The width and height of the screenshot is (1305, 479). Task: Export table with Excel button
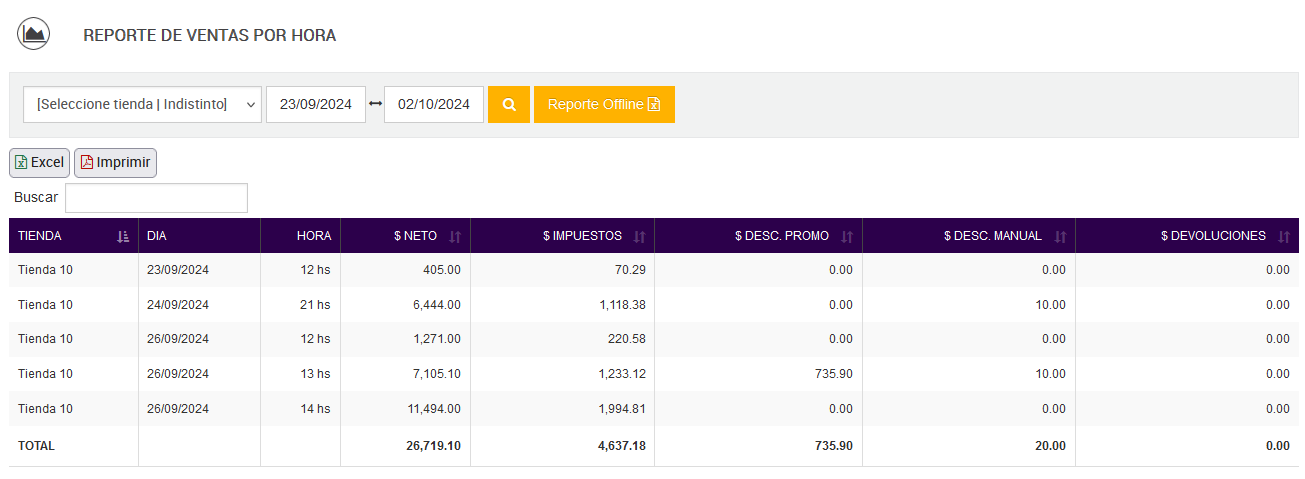pos(40,162)
